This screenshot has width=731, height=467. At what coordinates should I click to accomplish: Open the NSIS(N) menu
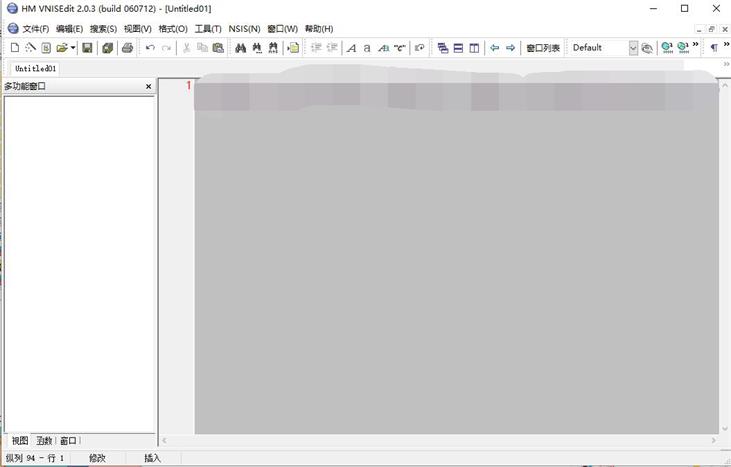click(244, 29)
